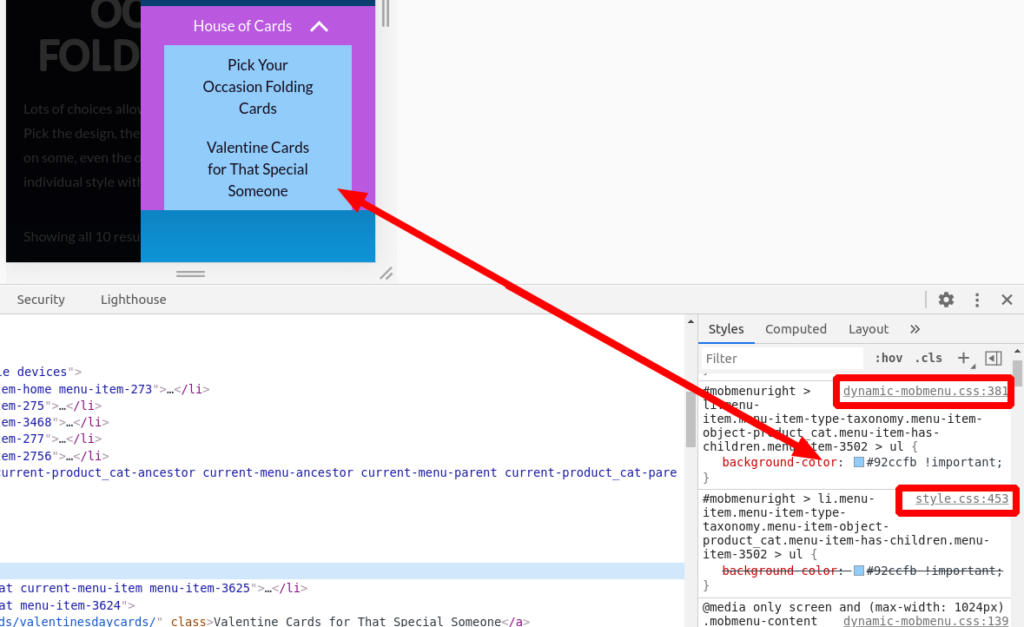This screenshot has height=627, width=1024.
Task: Open the DevTools three-dot customize menu
Action: [977, 300]
